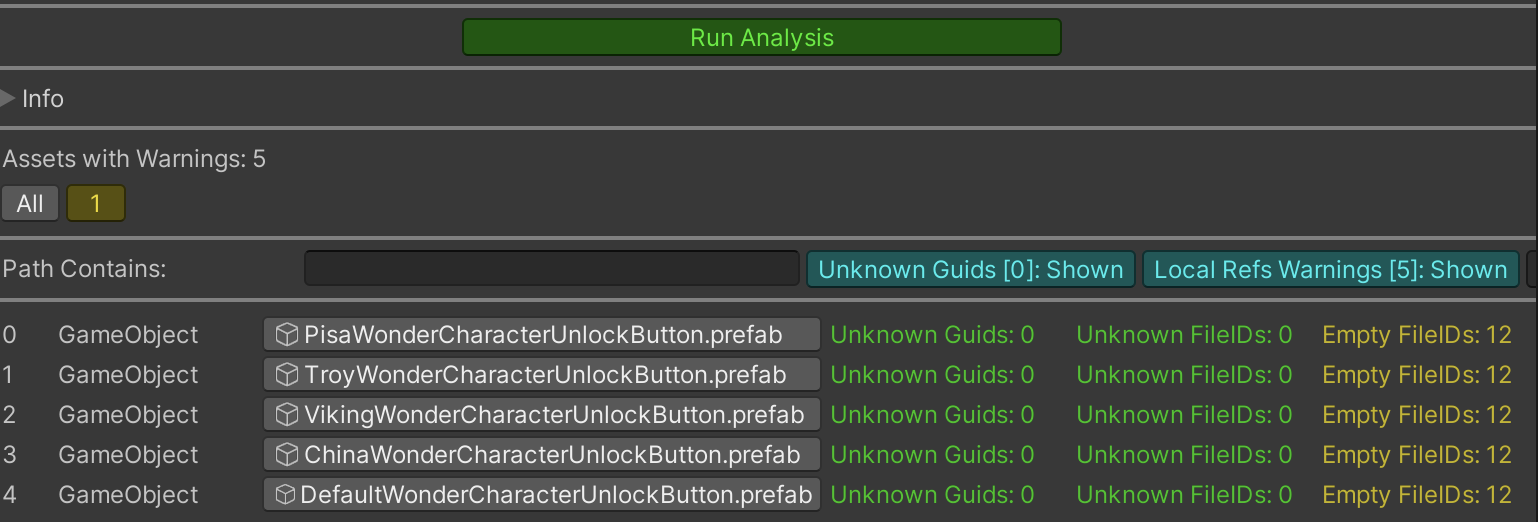Click the Path Contains: label
Image resolution: width=1538 pixels, height=522 pixels.
pos(84,269)
